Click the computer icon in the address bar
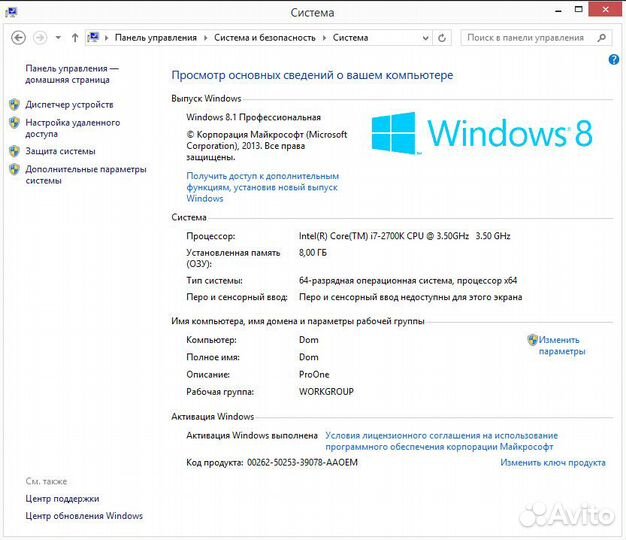The width and height of the screenshot is (626, 540). click(x=93, y=38)
